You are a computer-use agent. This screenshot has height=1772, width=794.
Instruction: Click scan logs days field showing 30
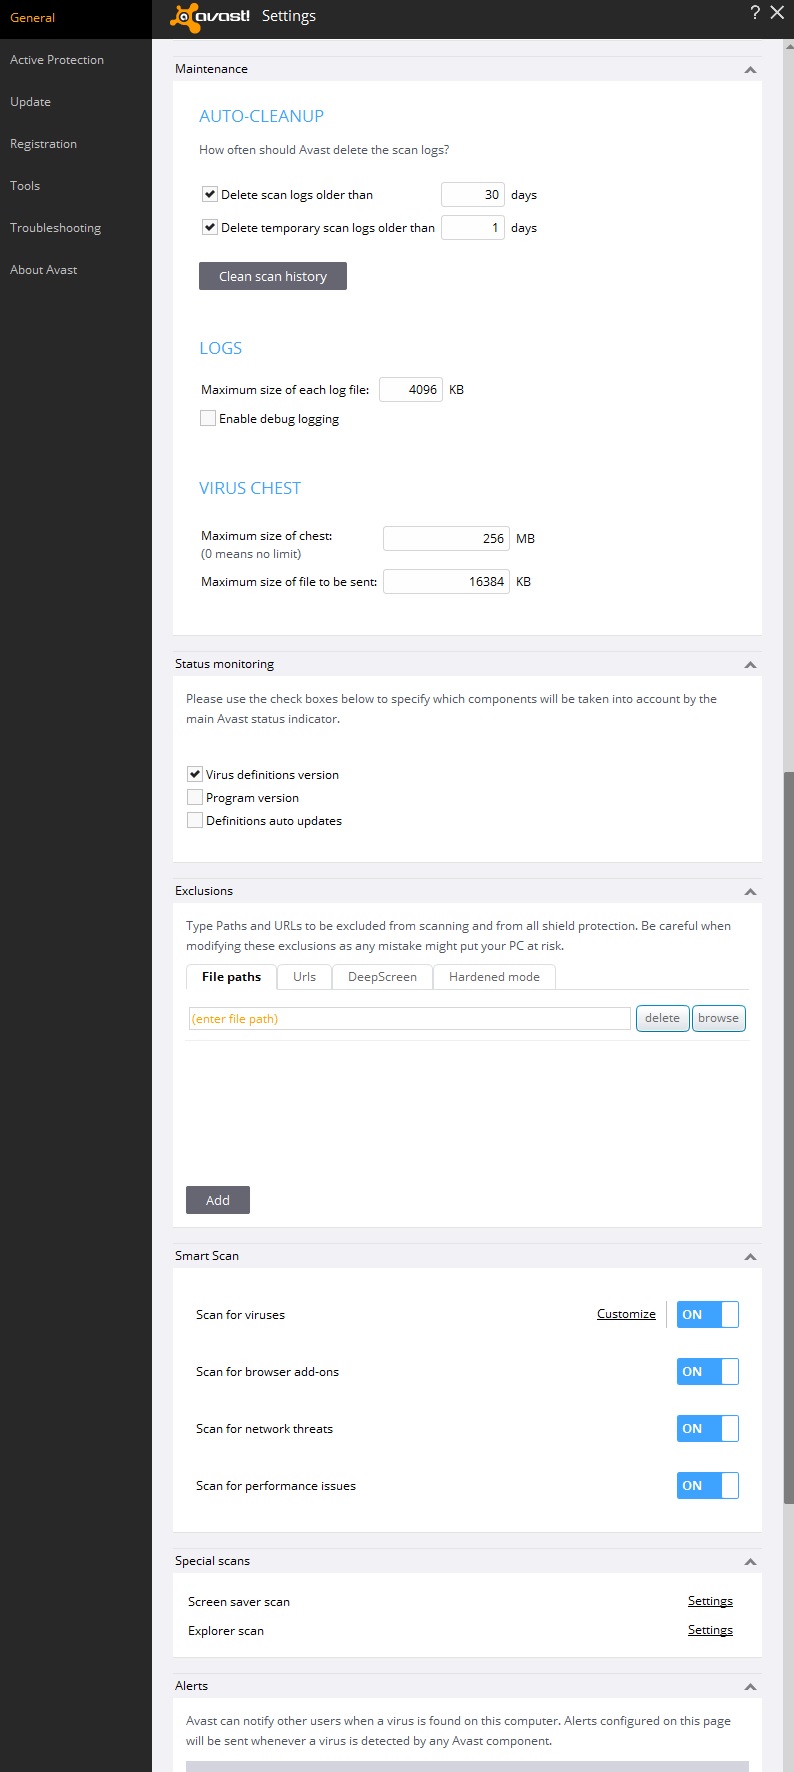[472, 194]
